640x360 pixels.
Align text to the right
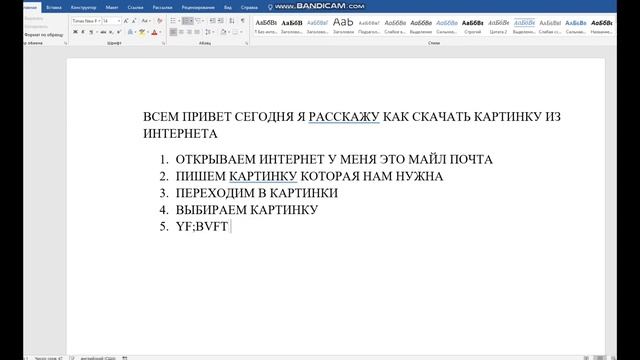point(189,32)
